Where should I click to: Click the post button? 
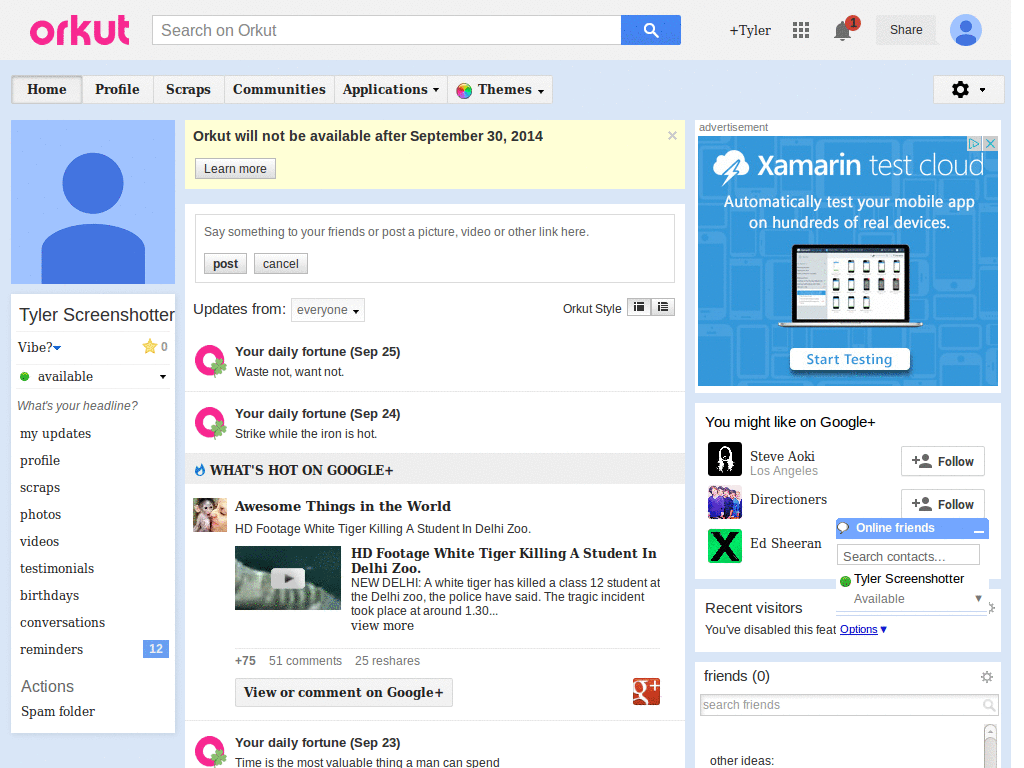click(225, 264)
